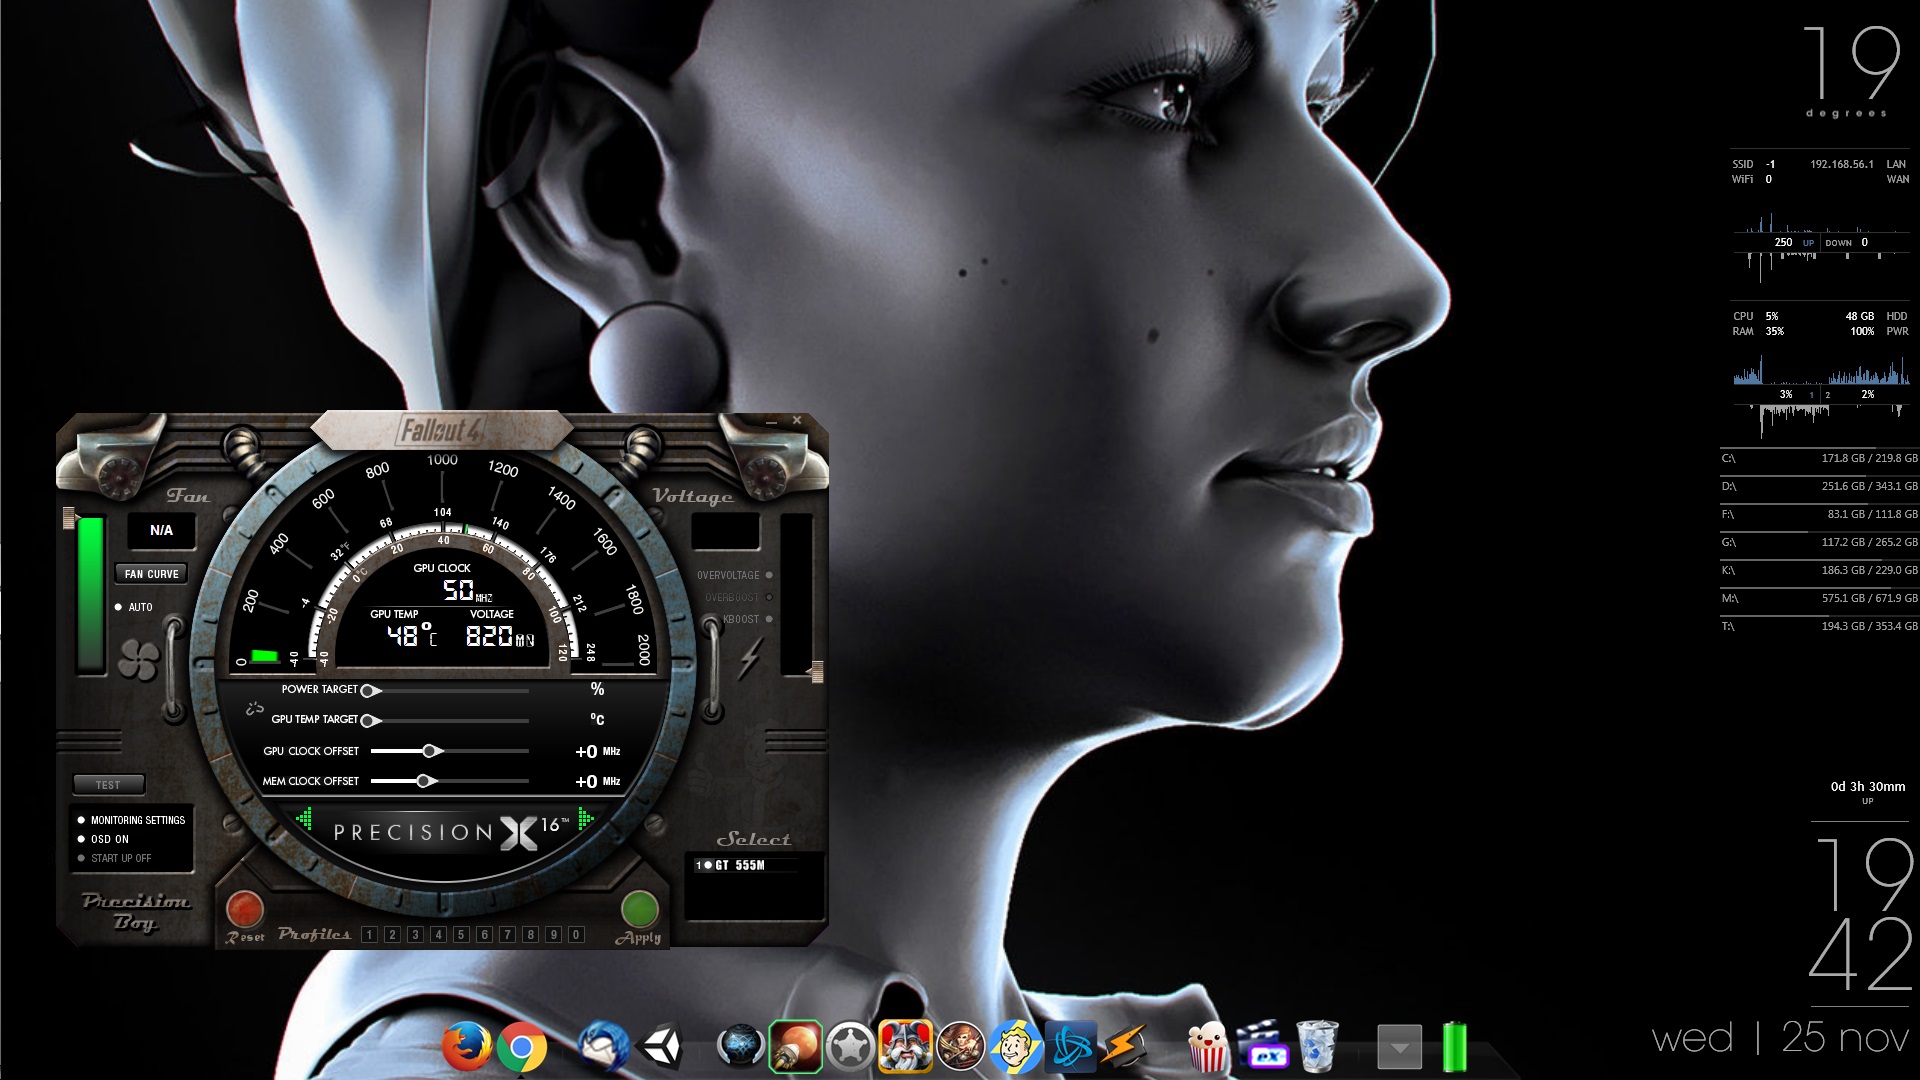The image size is (1920, 1080).
Task: Open Google Chrome in the dock
Action: point(522,1047)
